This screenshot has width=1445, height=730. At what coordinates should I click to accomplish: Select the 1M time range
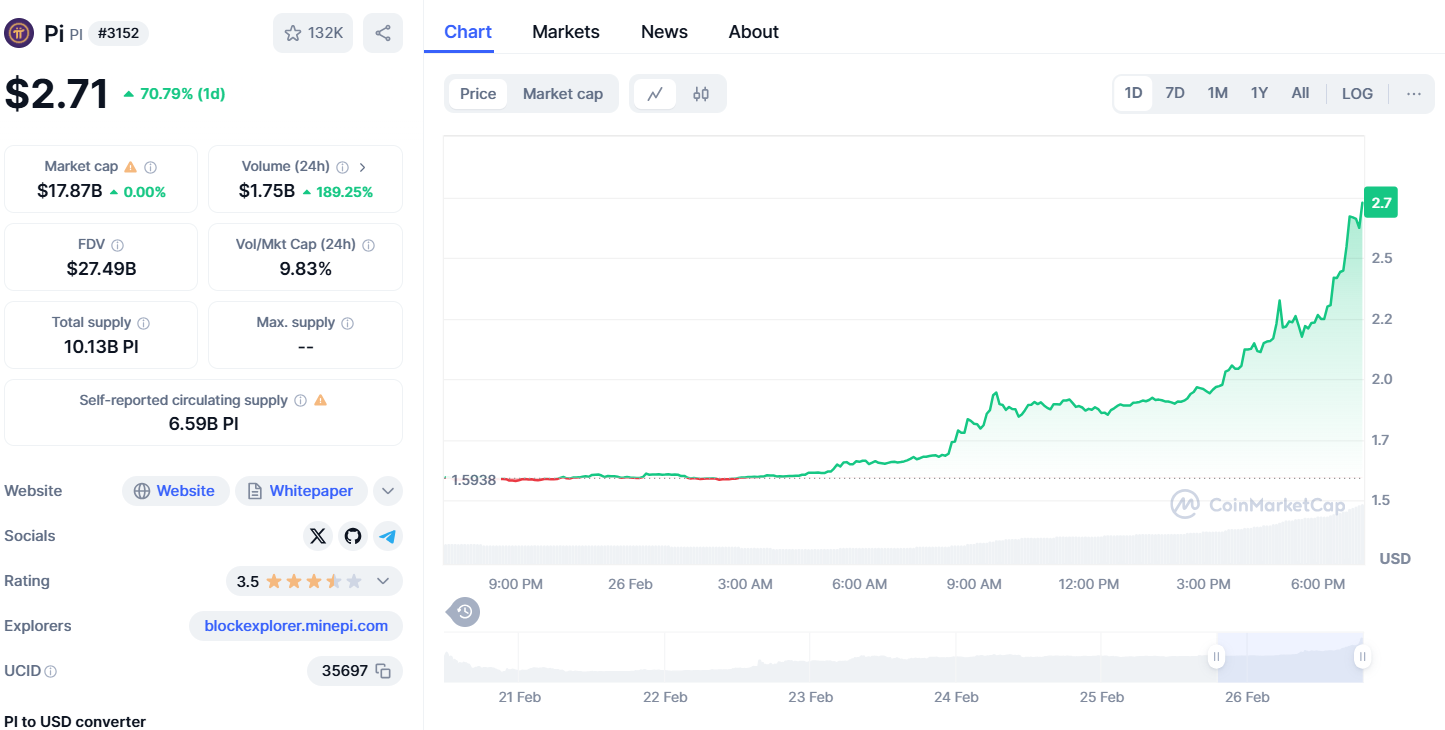[x=1217, y=94]
